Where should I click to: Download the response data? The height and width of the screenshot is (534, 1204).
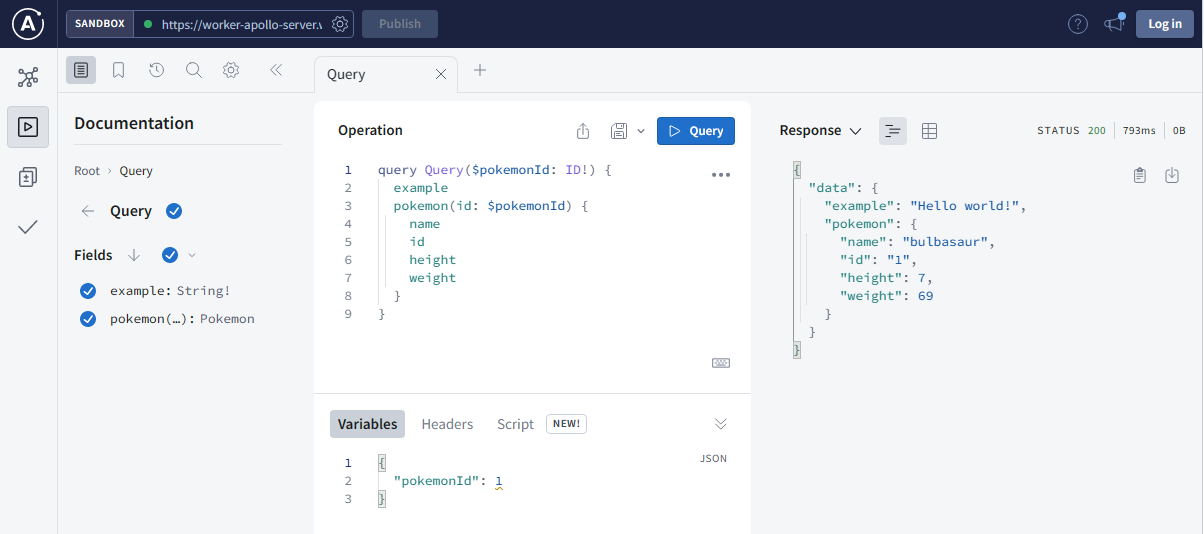(x=1172, y=176)
